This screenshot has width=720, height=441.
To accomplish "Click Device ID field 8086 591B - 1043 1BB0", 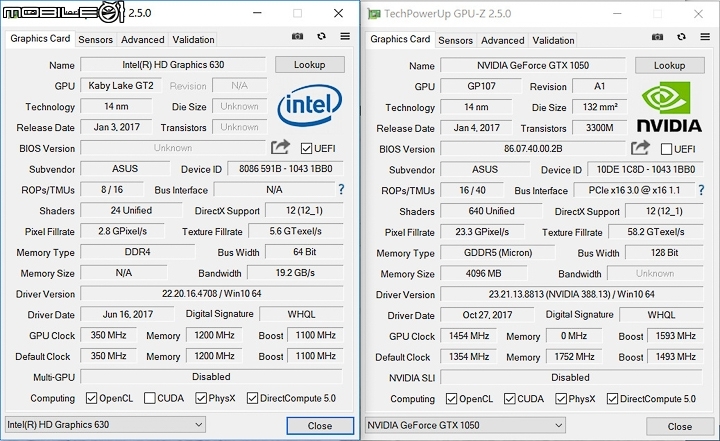I will [286, 169].
